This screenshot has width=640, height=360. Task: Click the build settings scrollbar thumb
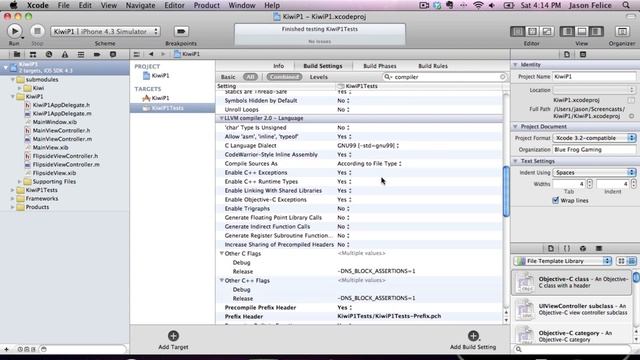tap(506, 191)
